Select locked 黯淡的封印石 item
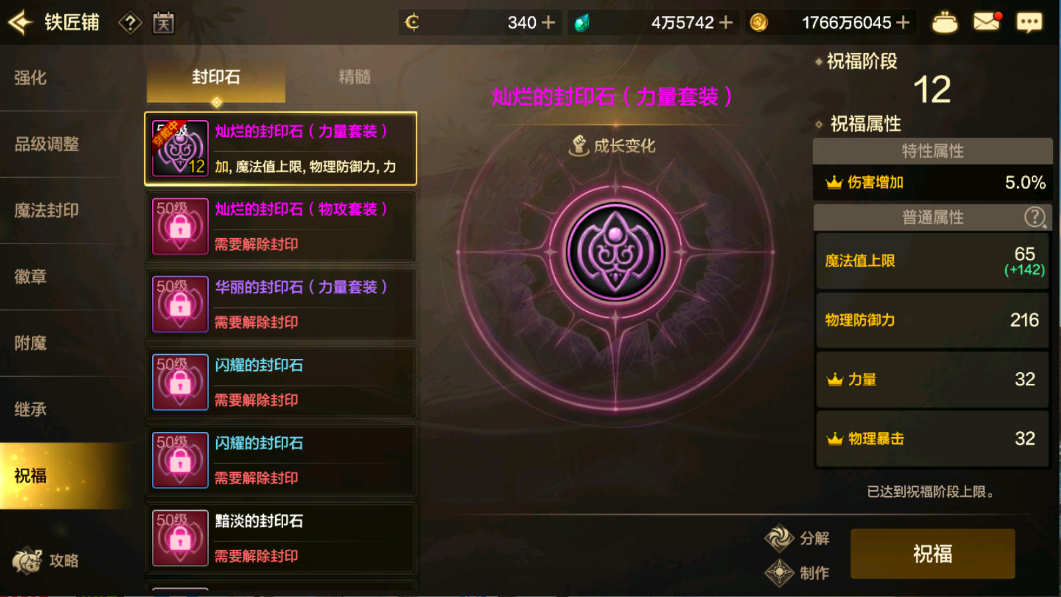1061x597 pixels. pos(281,537)
